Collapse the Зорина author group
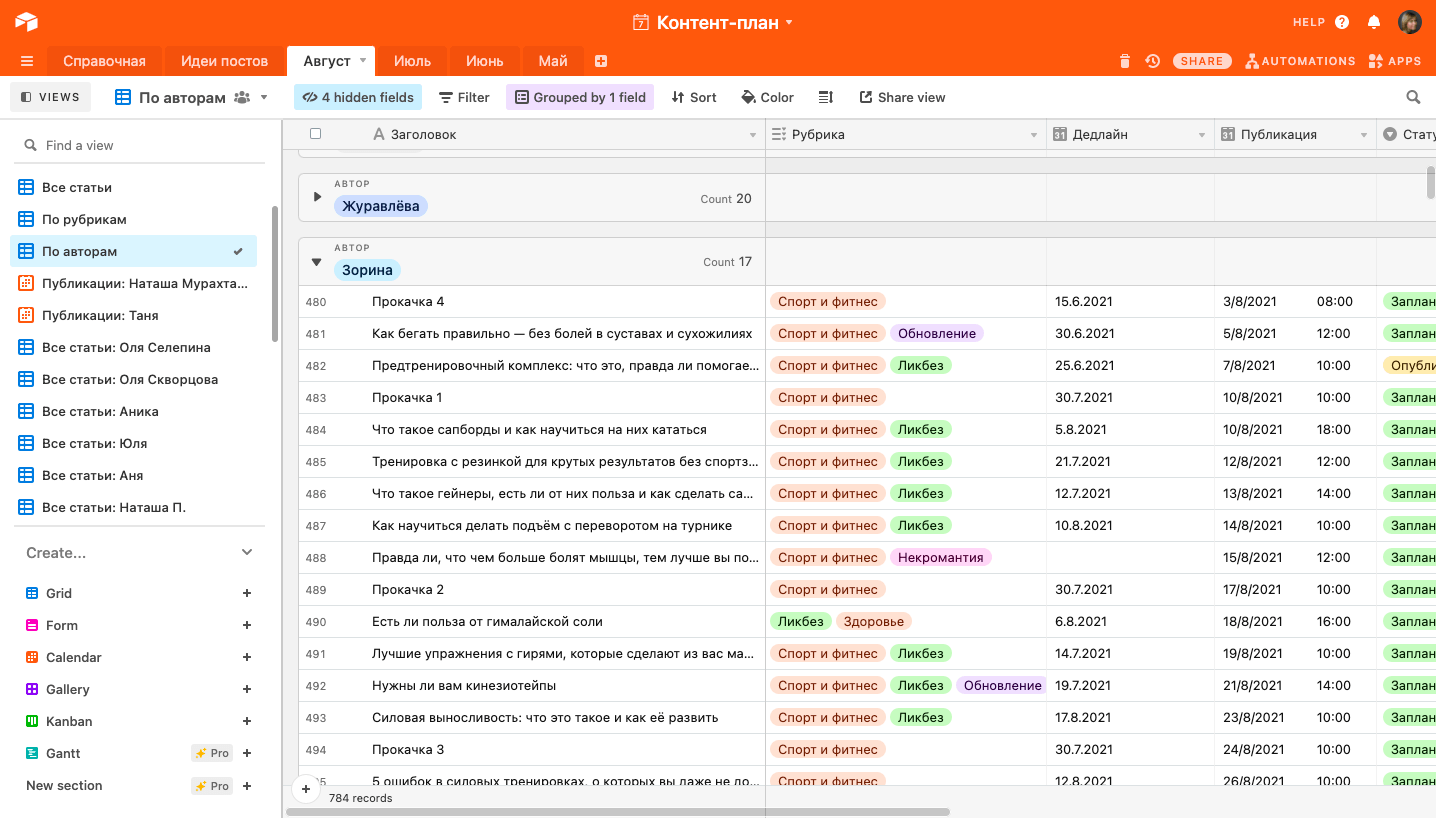This screenshot has width=1436, height=818. 317,262
